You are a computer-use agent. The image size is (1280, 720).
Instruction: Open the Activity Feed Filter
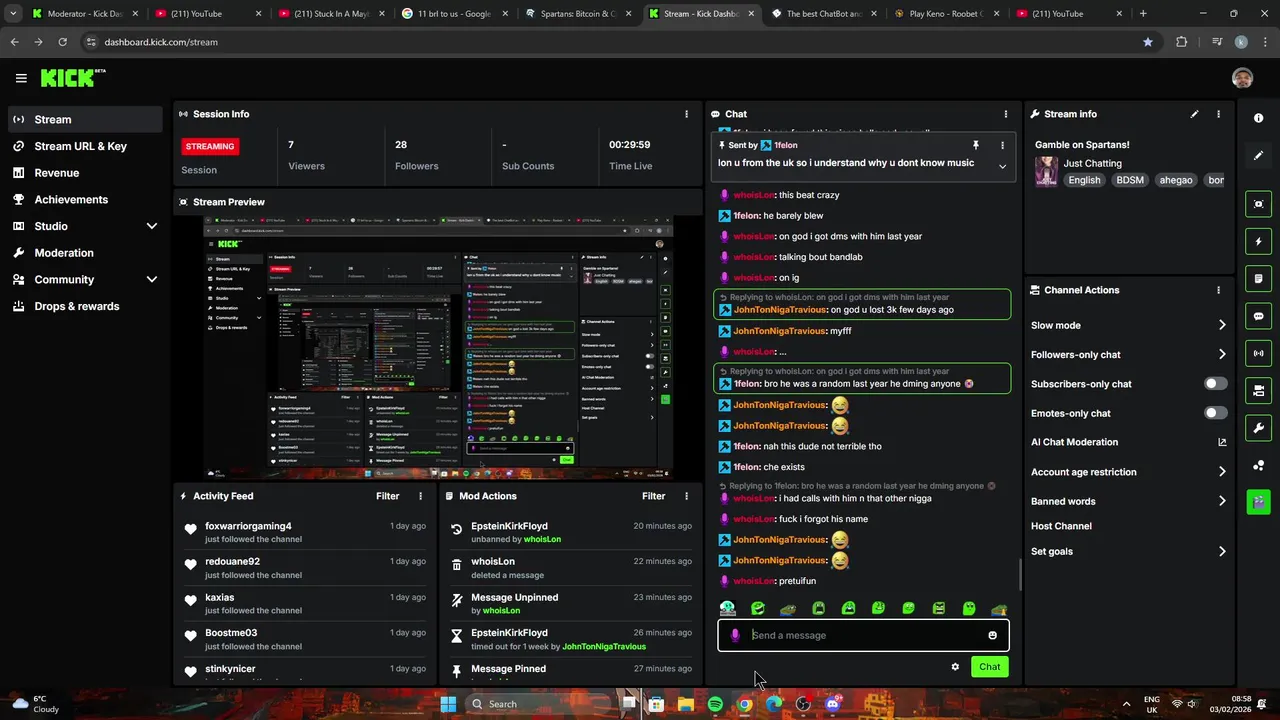[x=387, y=496]
